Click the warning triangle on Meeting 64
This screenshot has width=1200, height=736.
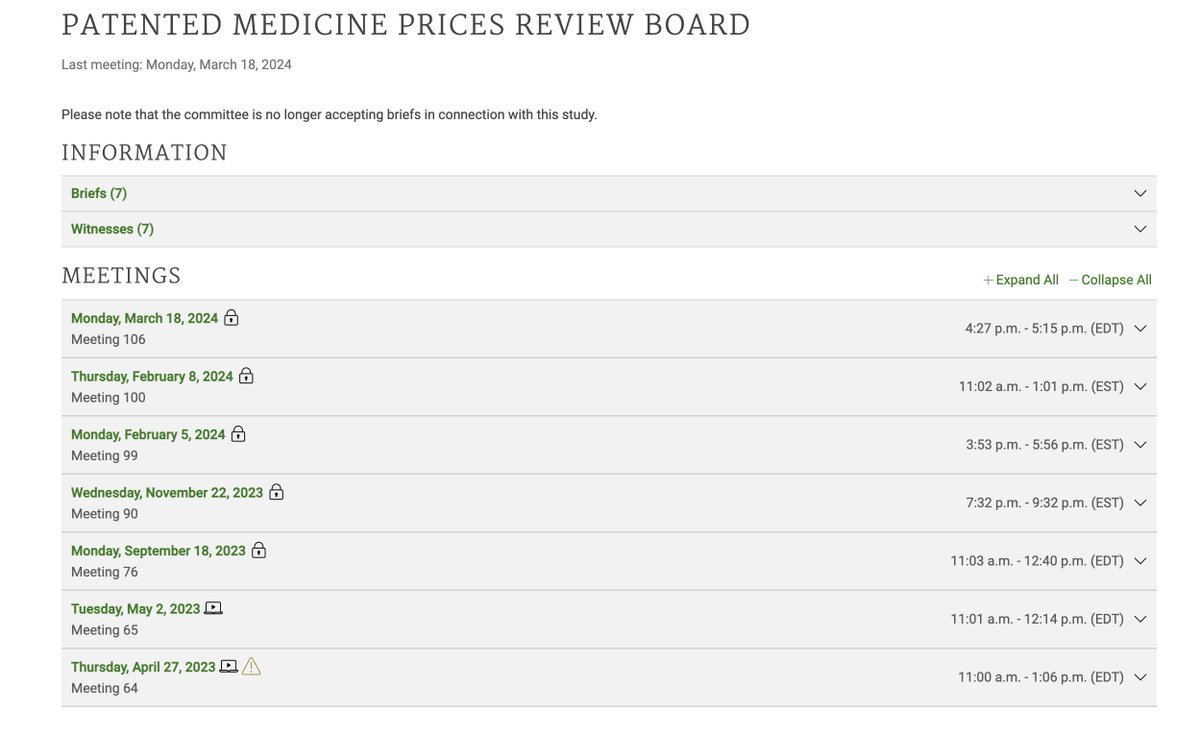click(x=251, y=666)
